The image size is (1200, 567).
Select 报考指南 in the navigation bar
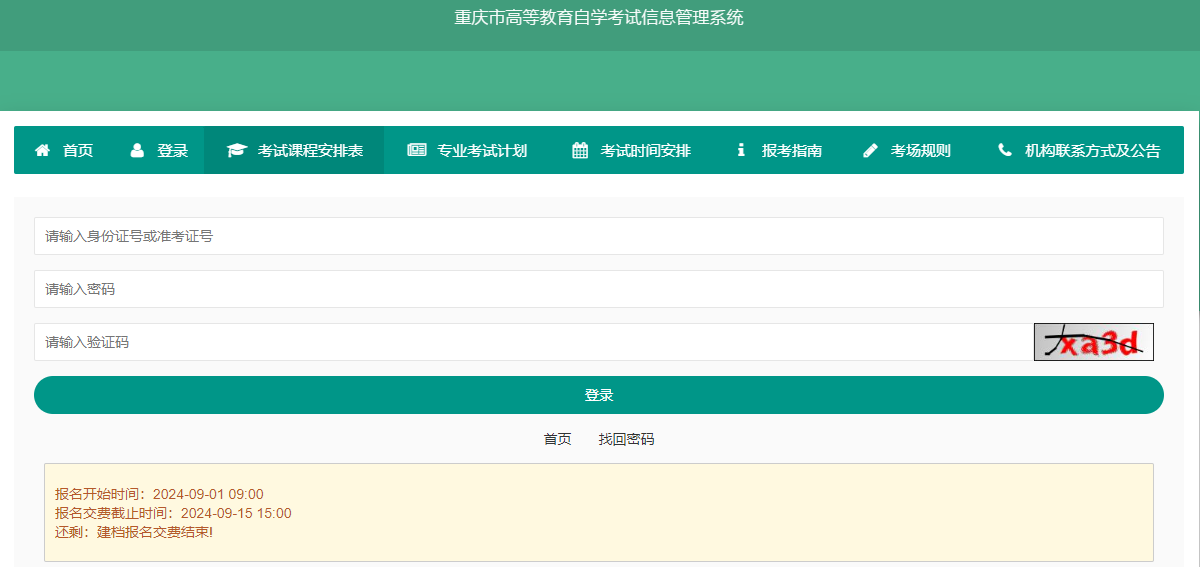coord(792,151)
